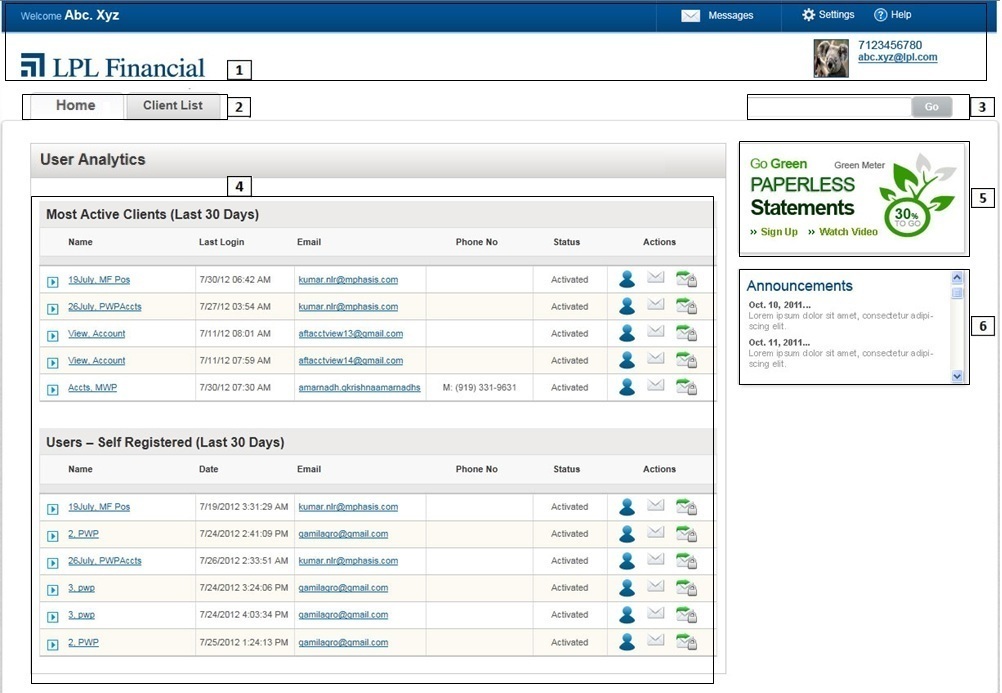Open Messages envelope in the top bar
1002x693 pixels.
(690, 16)
